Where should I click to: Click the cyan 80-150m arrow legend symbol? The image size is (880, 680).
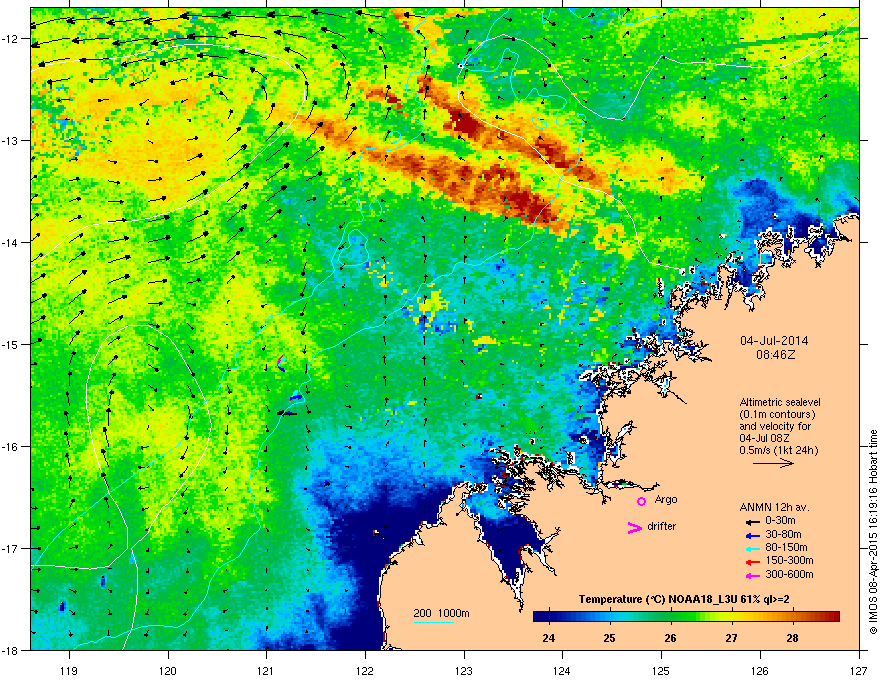tap(752, 549)
